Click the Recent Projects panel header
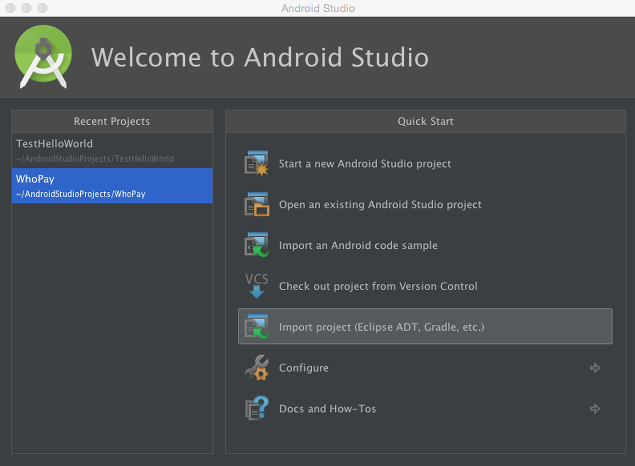Image resolution: width=635 pixels, height=466 pixels. pyautogui.click(x=112, y=121)
